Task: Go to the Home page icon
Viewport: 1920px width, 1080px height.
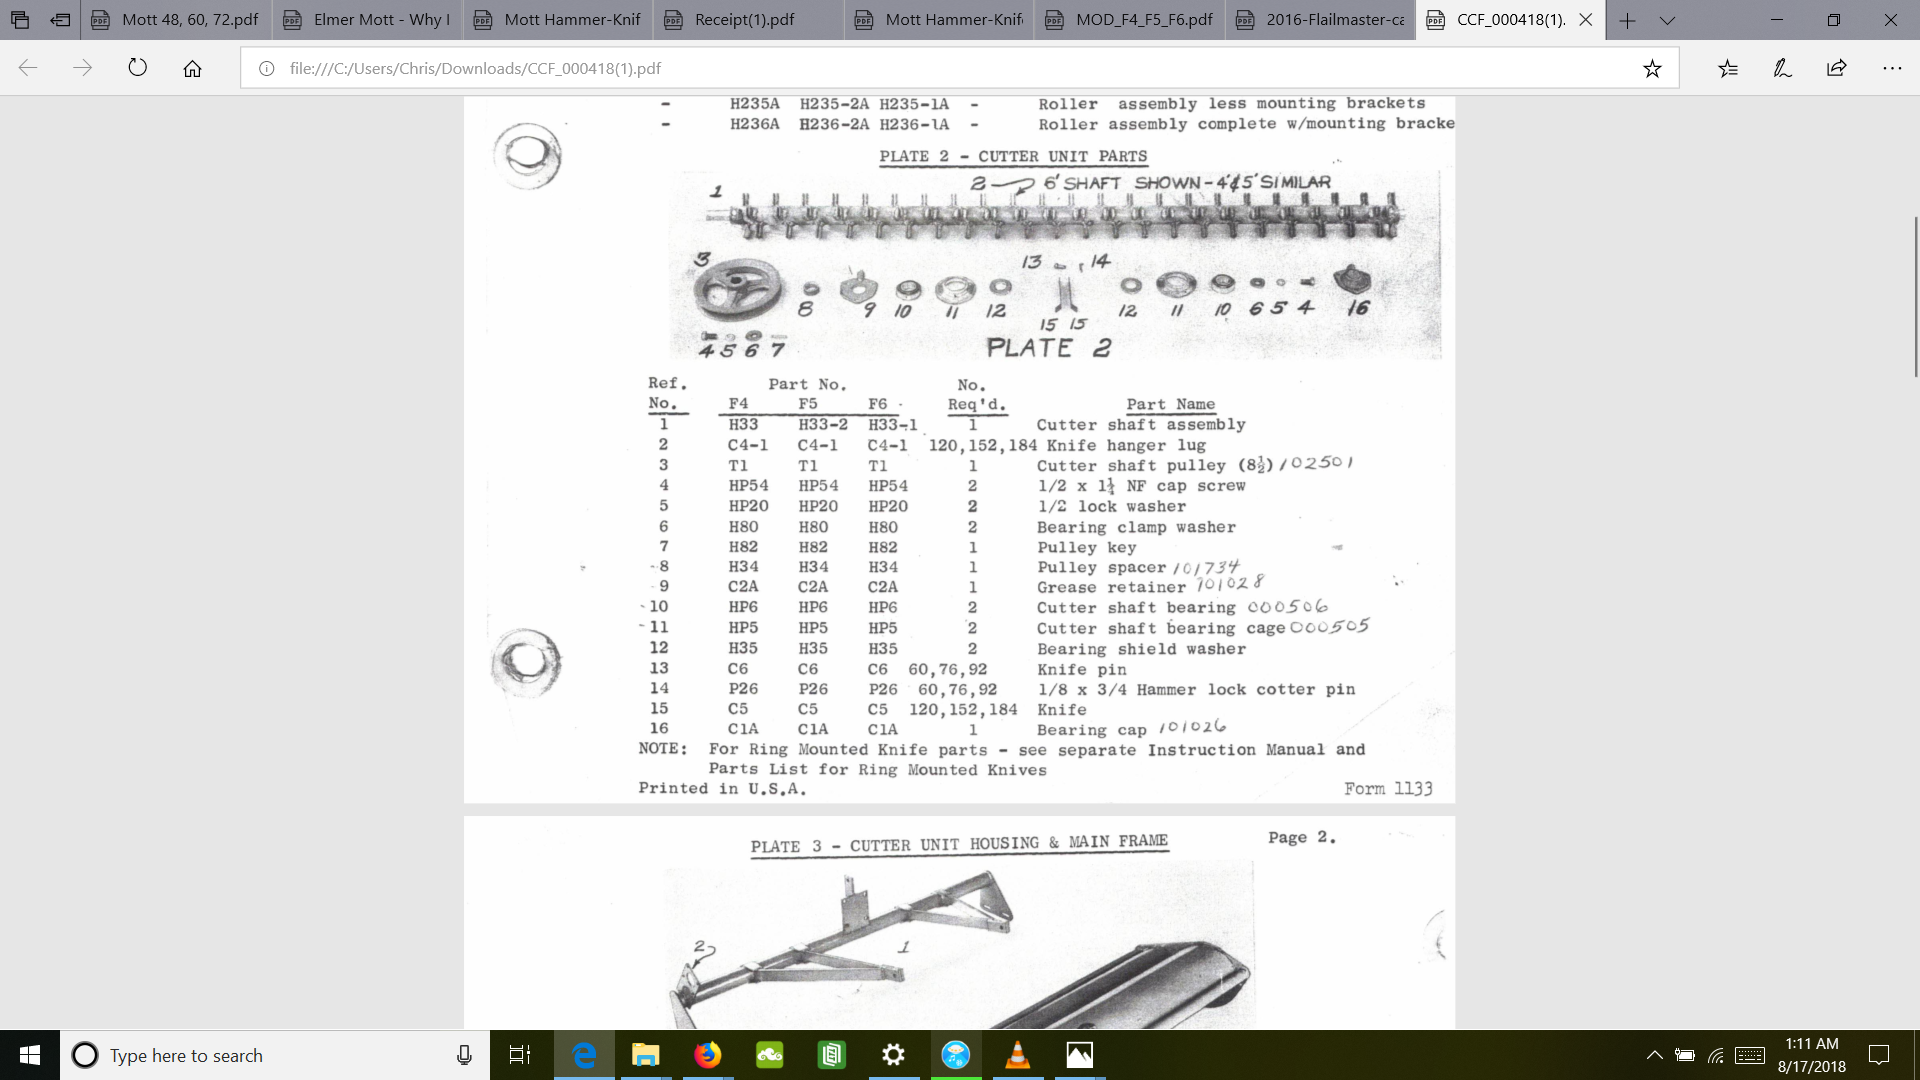Action: tap(192, 68)
